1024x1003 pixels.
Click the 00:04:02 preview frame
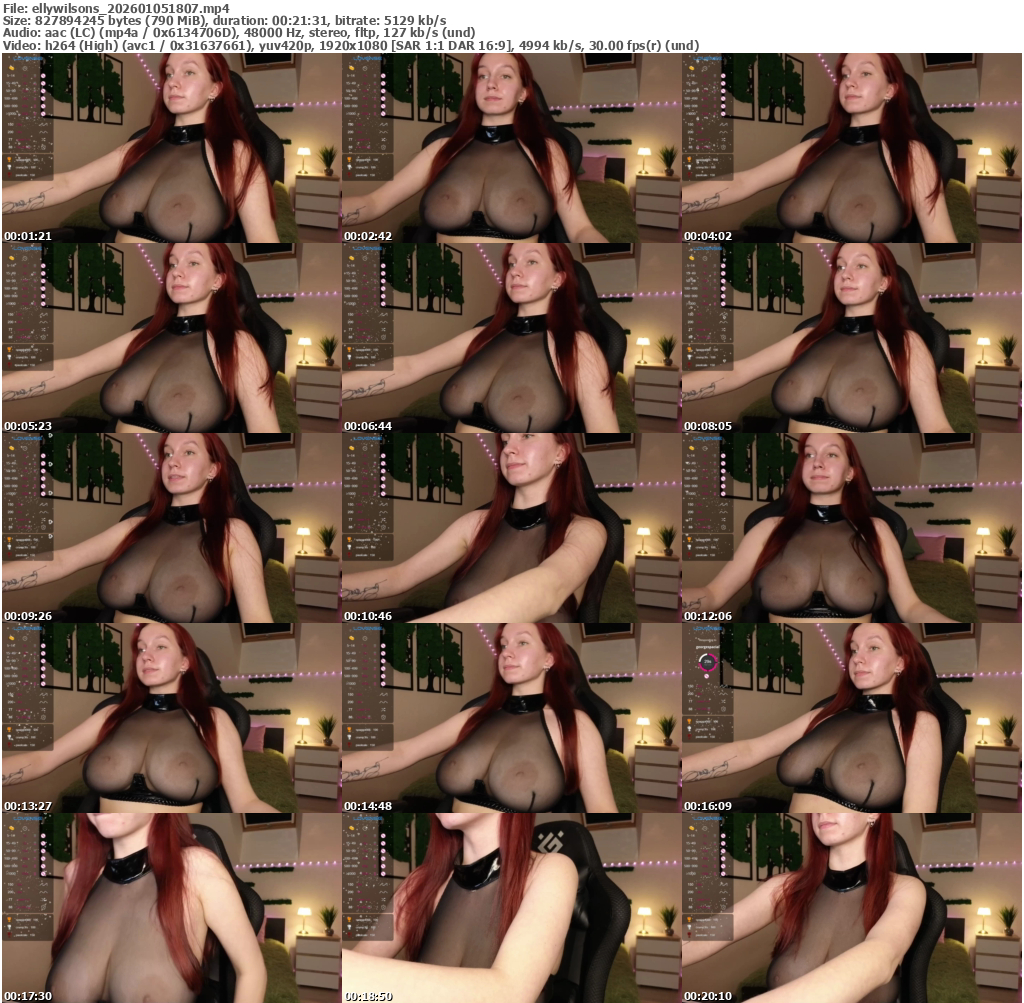pyautogui.click(x=851, y=148)
